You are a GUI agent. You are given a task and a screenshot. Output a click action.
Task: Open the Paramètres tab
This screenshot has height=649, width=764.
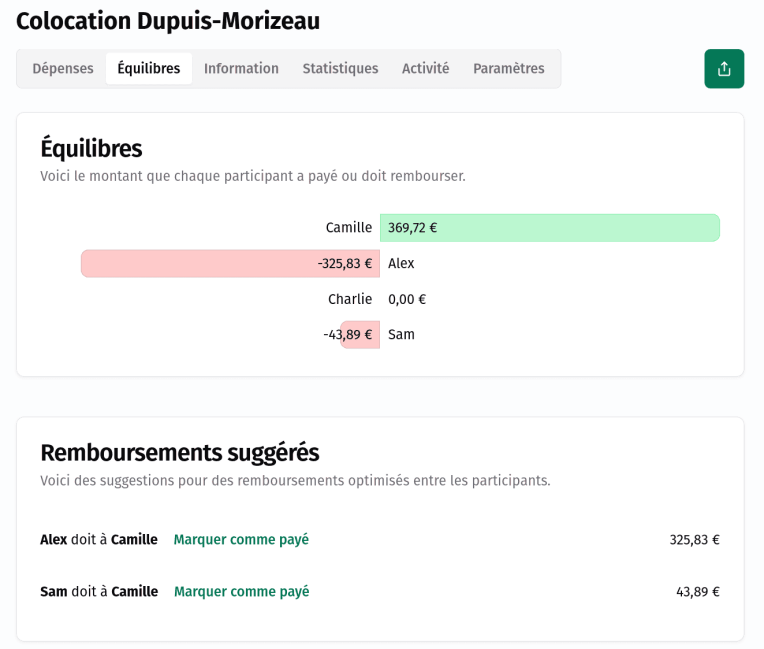[508, 69]
